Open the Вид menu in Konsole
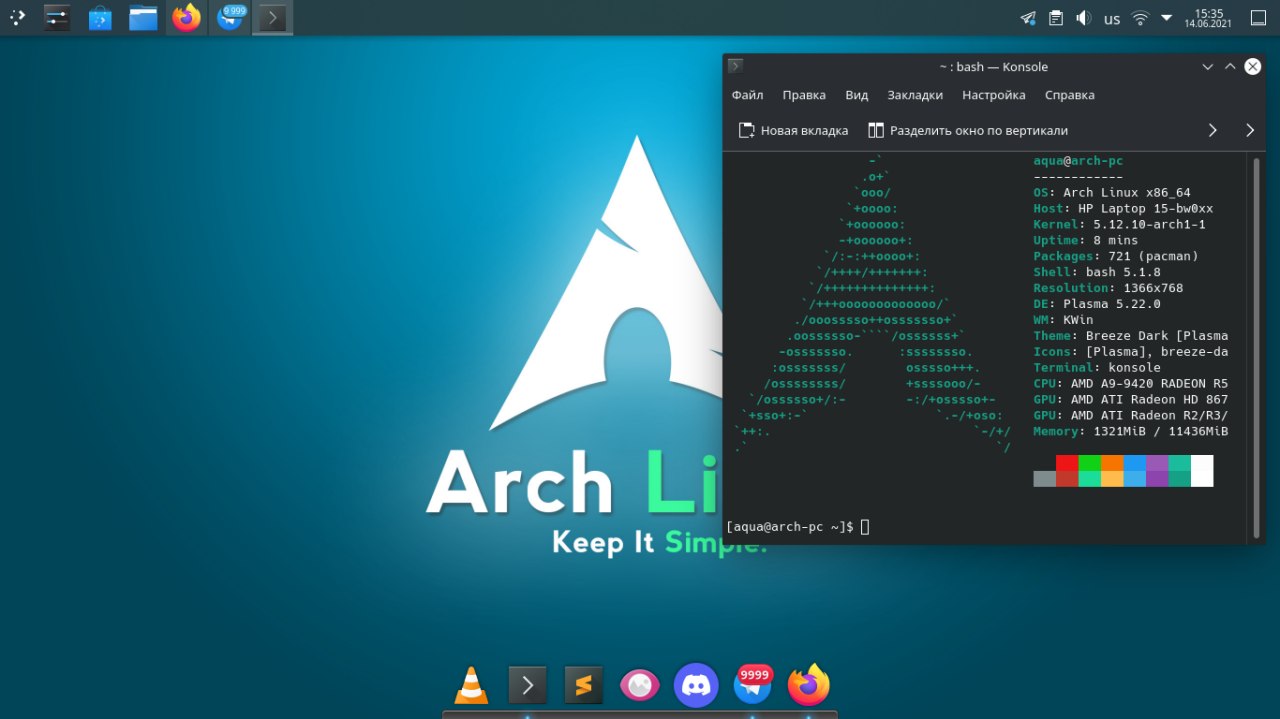Image resolution: width=1280 pixels, height=719 pixels. coord(857,95)
